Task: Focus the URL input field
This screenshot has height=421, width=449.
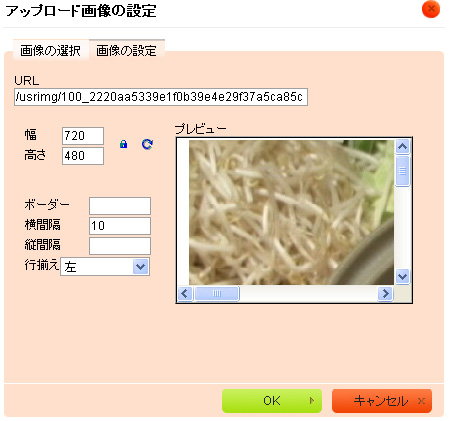Action: click(161, 97)
